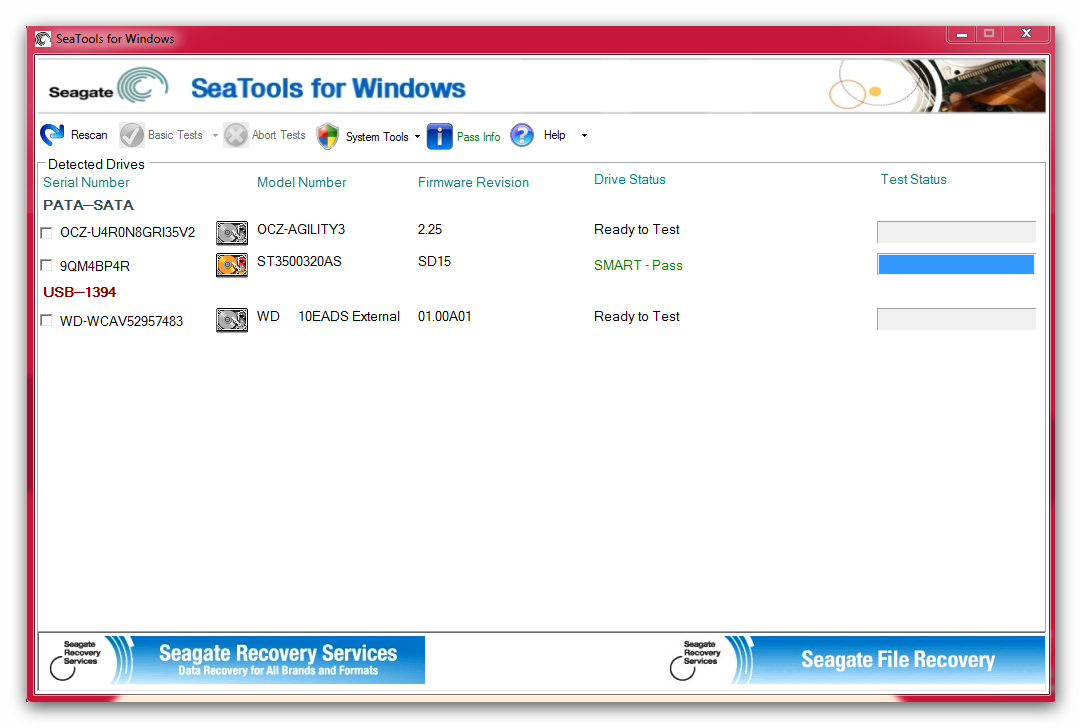The width and height of the screenshot is (1081, 728).
Task: Minimize the SeaTools window
Action: 962,34
